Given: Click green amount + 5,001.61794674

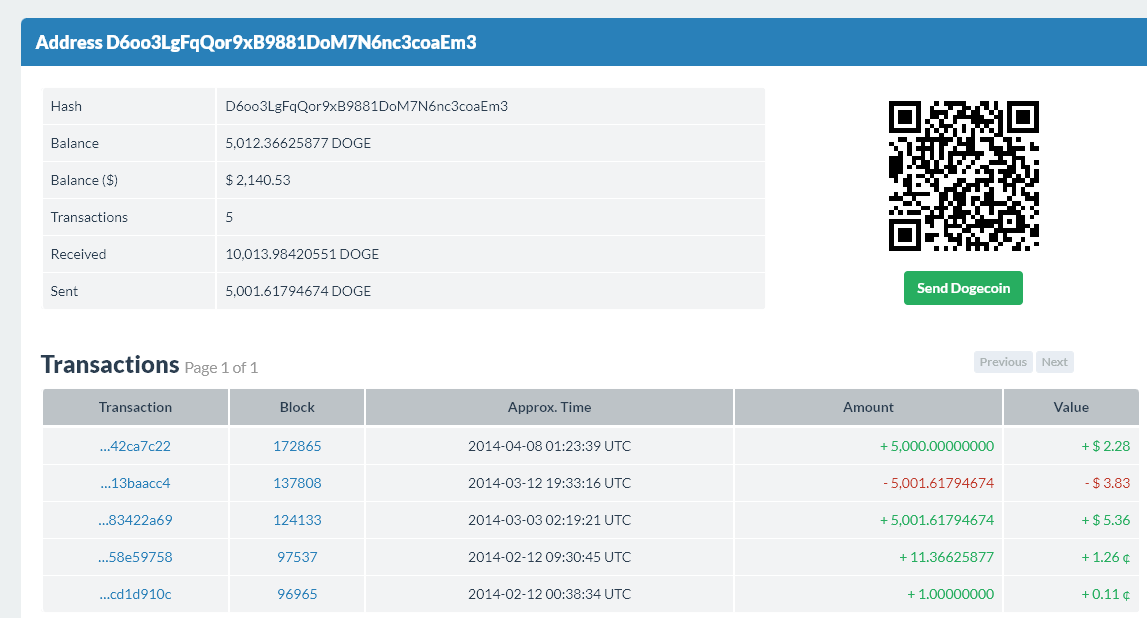Looking at the screenshot, I should (x=936, y=520).
